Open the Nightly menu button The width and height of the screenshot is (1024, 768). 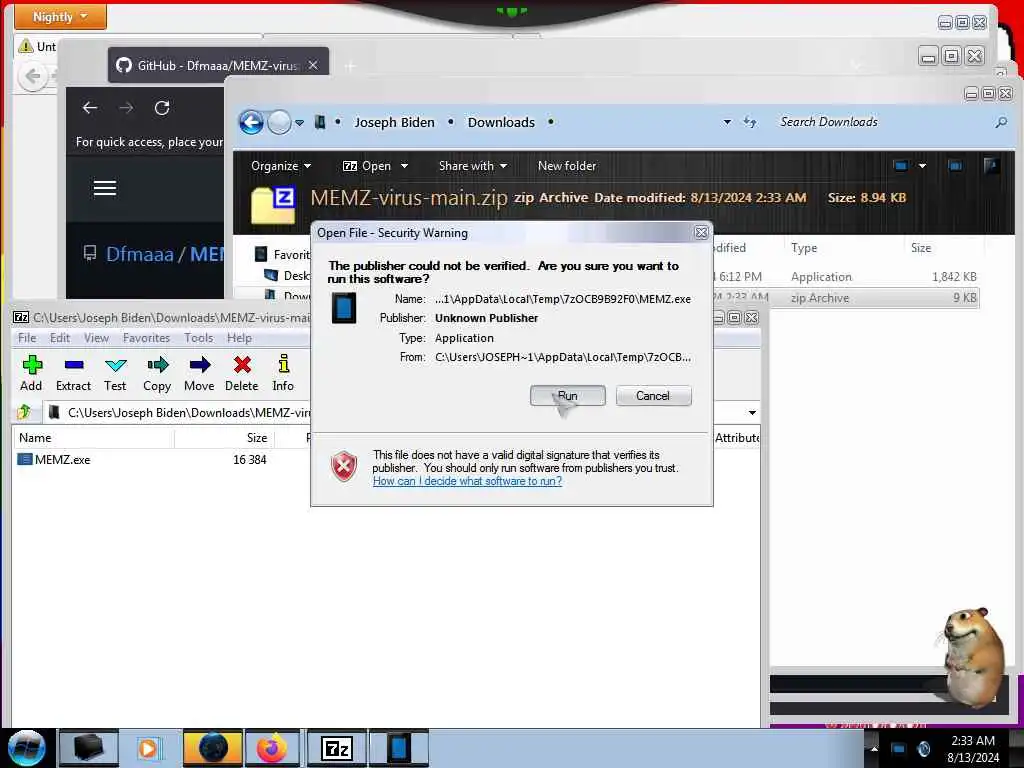click(x=60, y=16)
